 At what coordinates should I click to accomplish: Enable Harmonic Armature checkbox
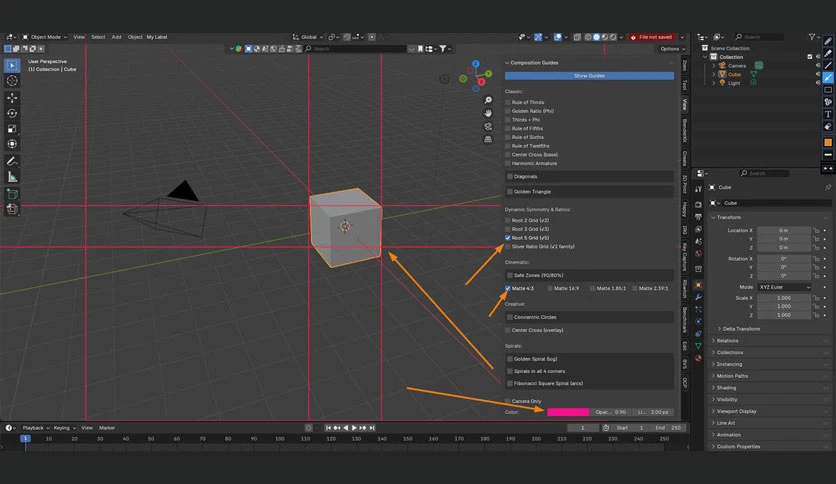[508, 163]
